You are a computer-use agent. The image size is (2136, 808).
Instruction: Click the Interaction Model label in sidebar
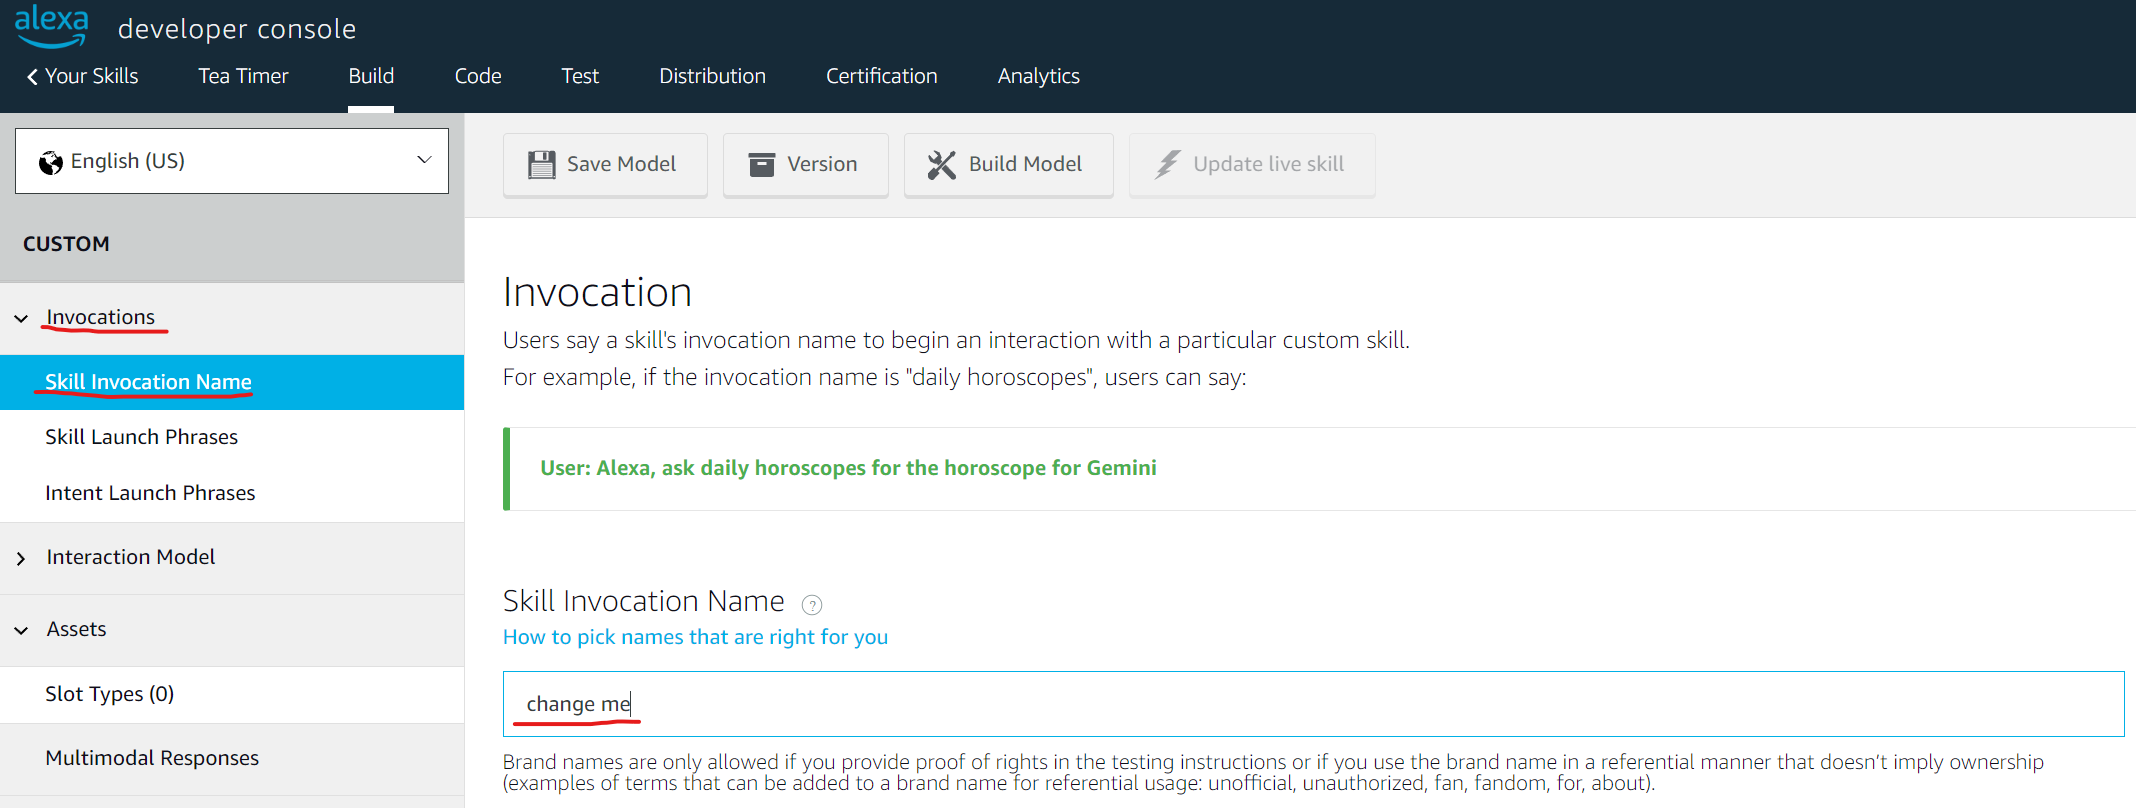click(131, 557)
